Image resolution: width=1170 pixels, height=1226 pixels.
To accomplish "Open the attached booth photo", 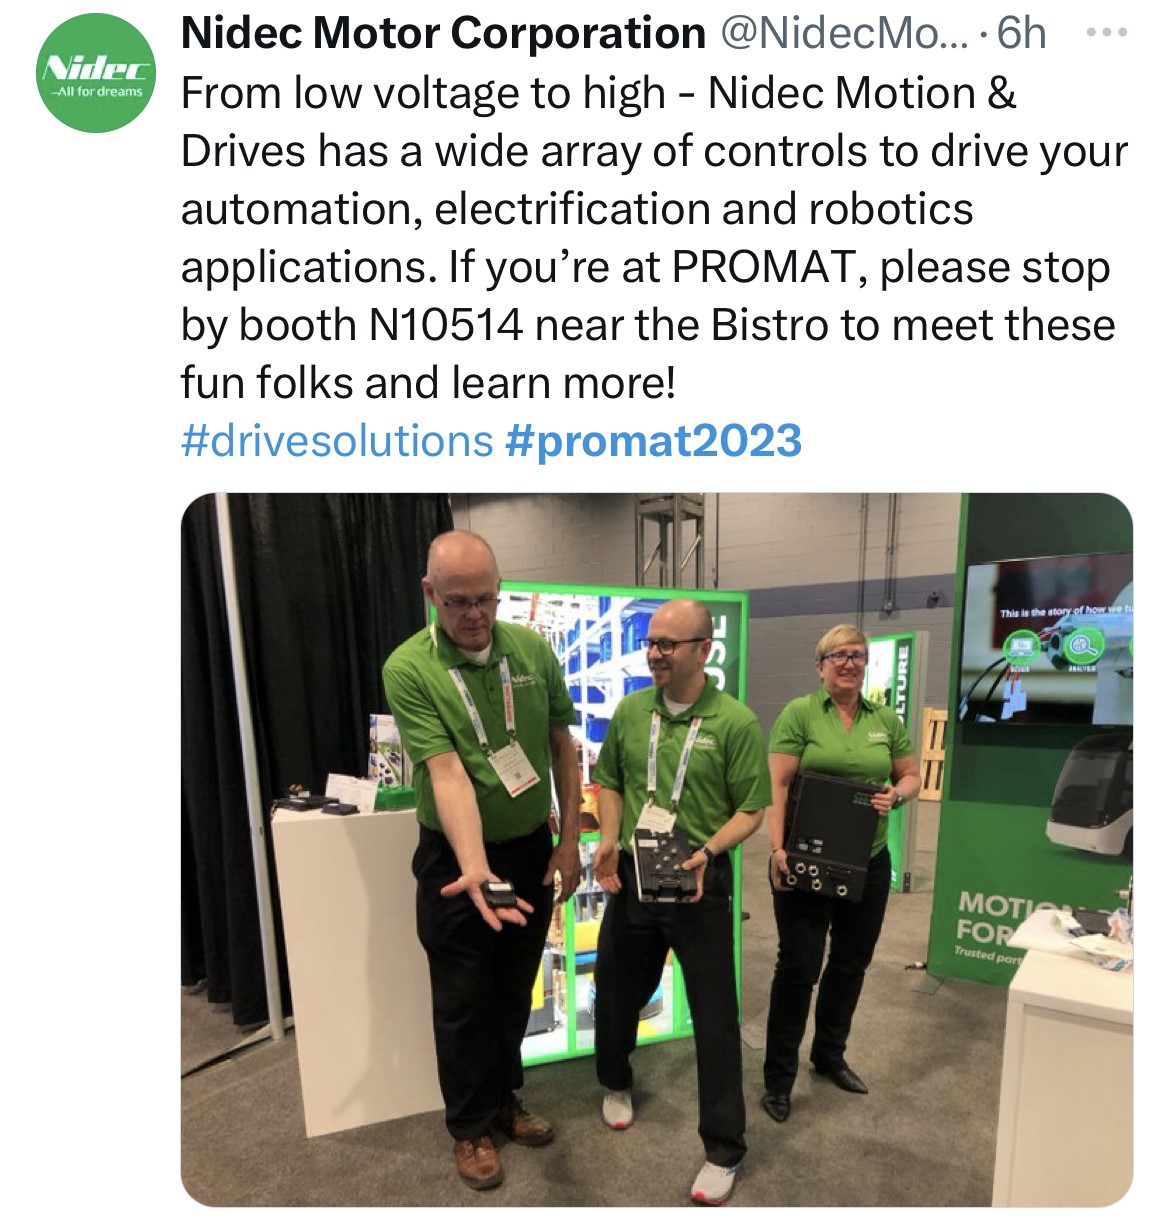I will click(656, 849).
